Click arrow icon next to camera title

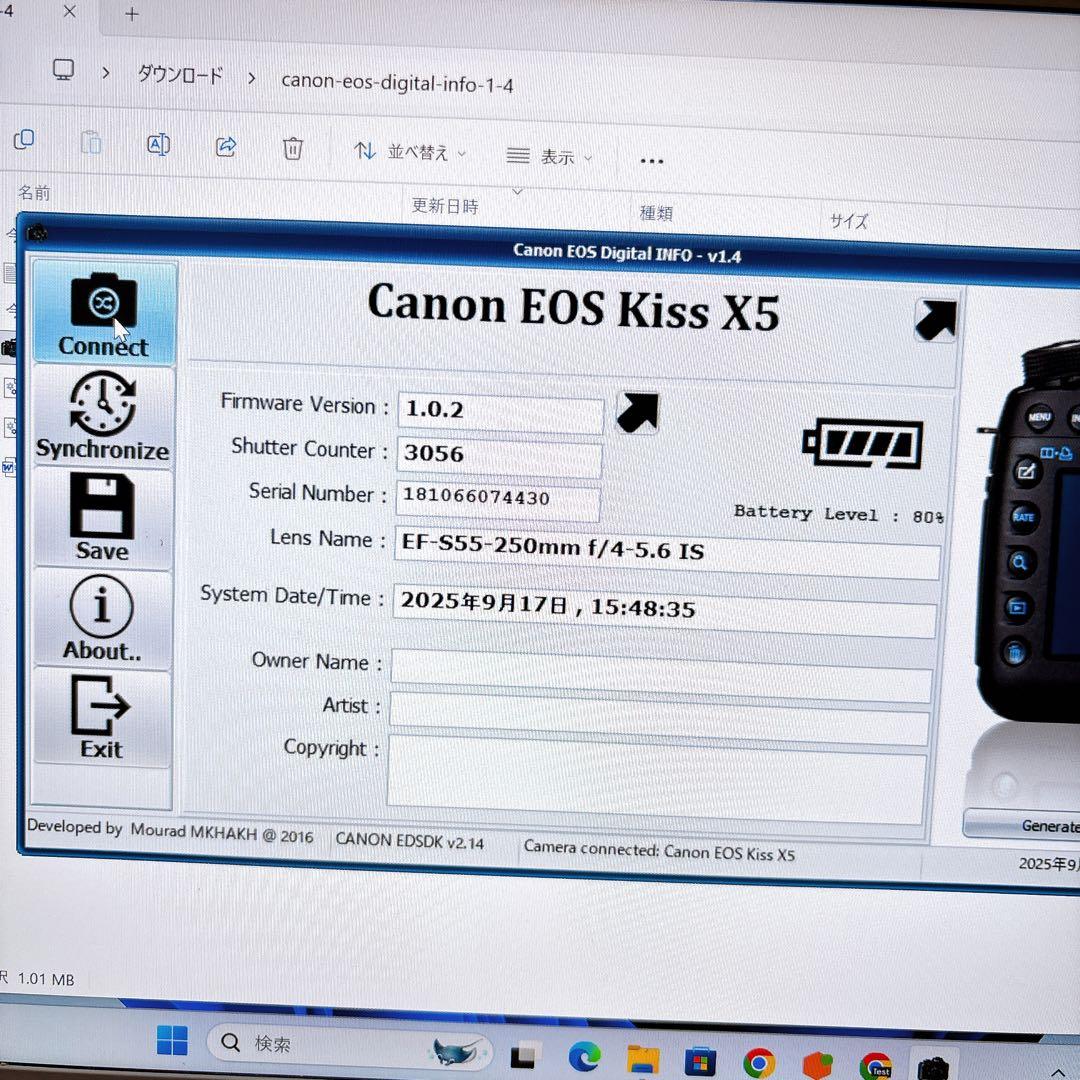935,320
